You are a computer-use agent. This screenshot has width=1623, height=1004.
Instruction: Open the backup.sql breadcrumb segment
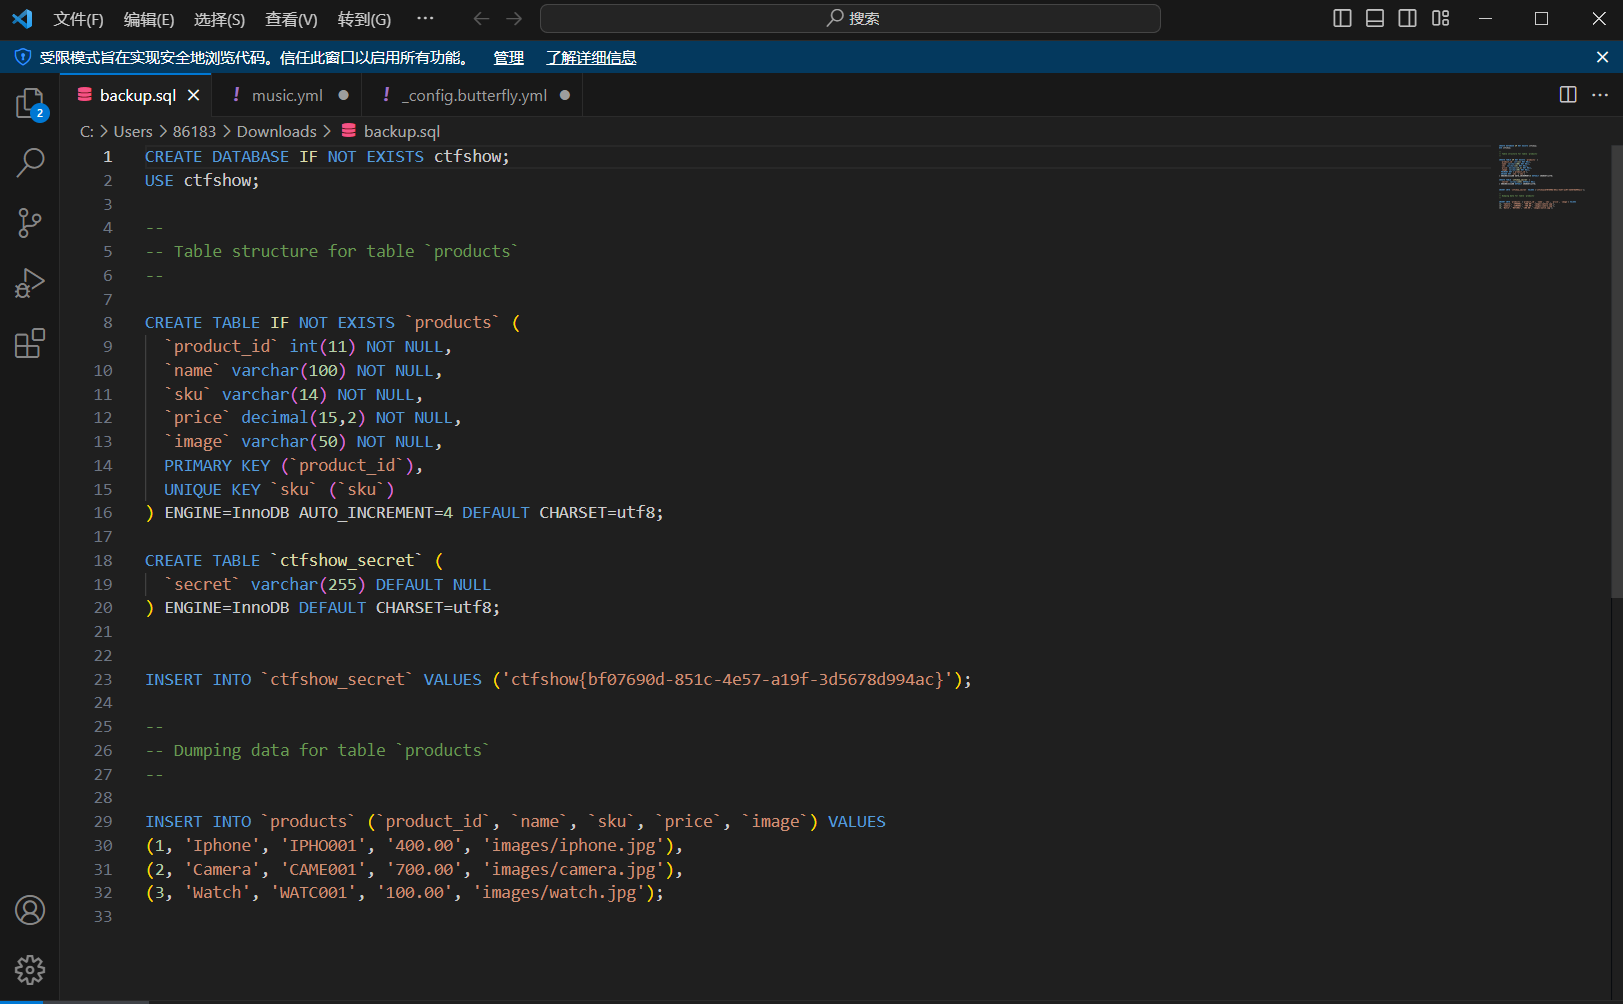(391, 131)
